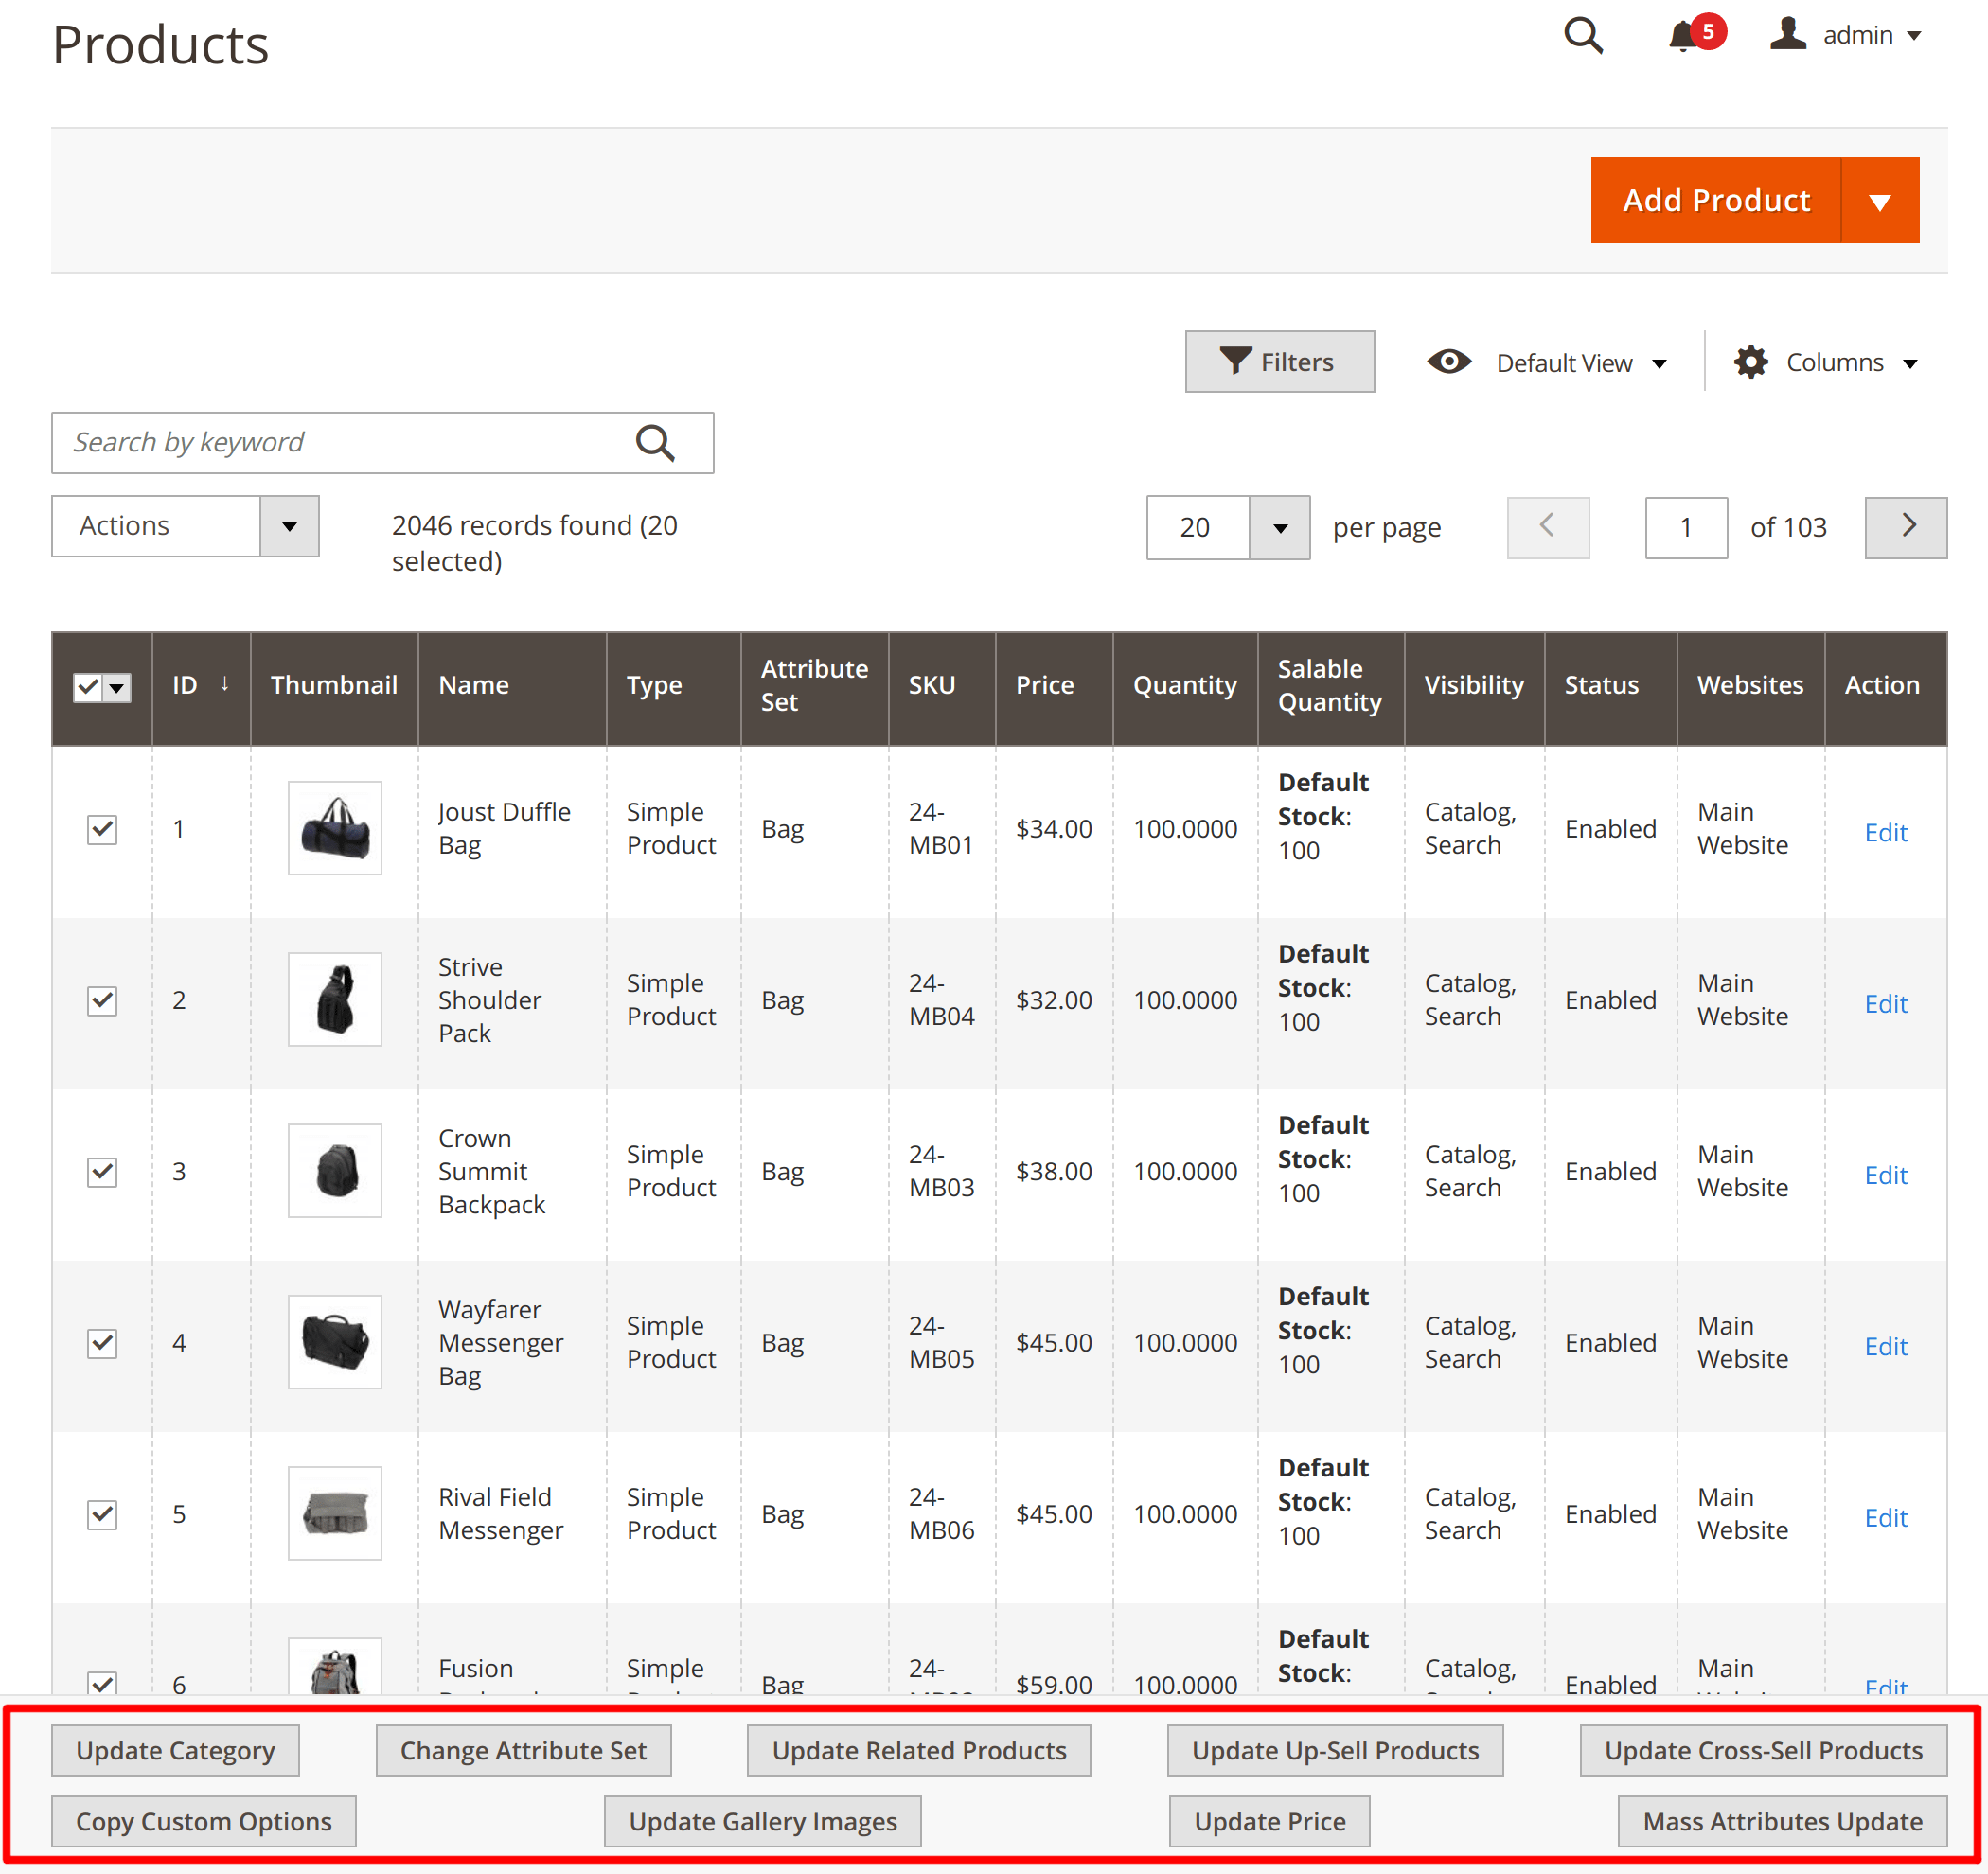Viewport: 1988px width, 1874px height.
Task: Edit the Strive Shoulder Pack product
Action: [x=1885, y=1003]
